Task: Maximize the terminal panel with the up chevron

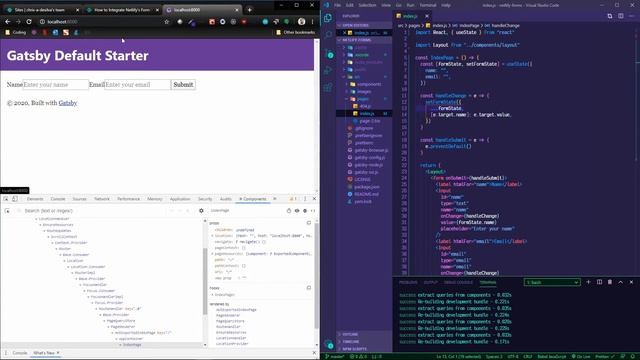Action: point(620,282)
